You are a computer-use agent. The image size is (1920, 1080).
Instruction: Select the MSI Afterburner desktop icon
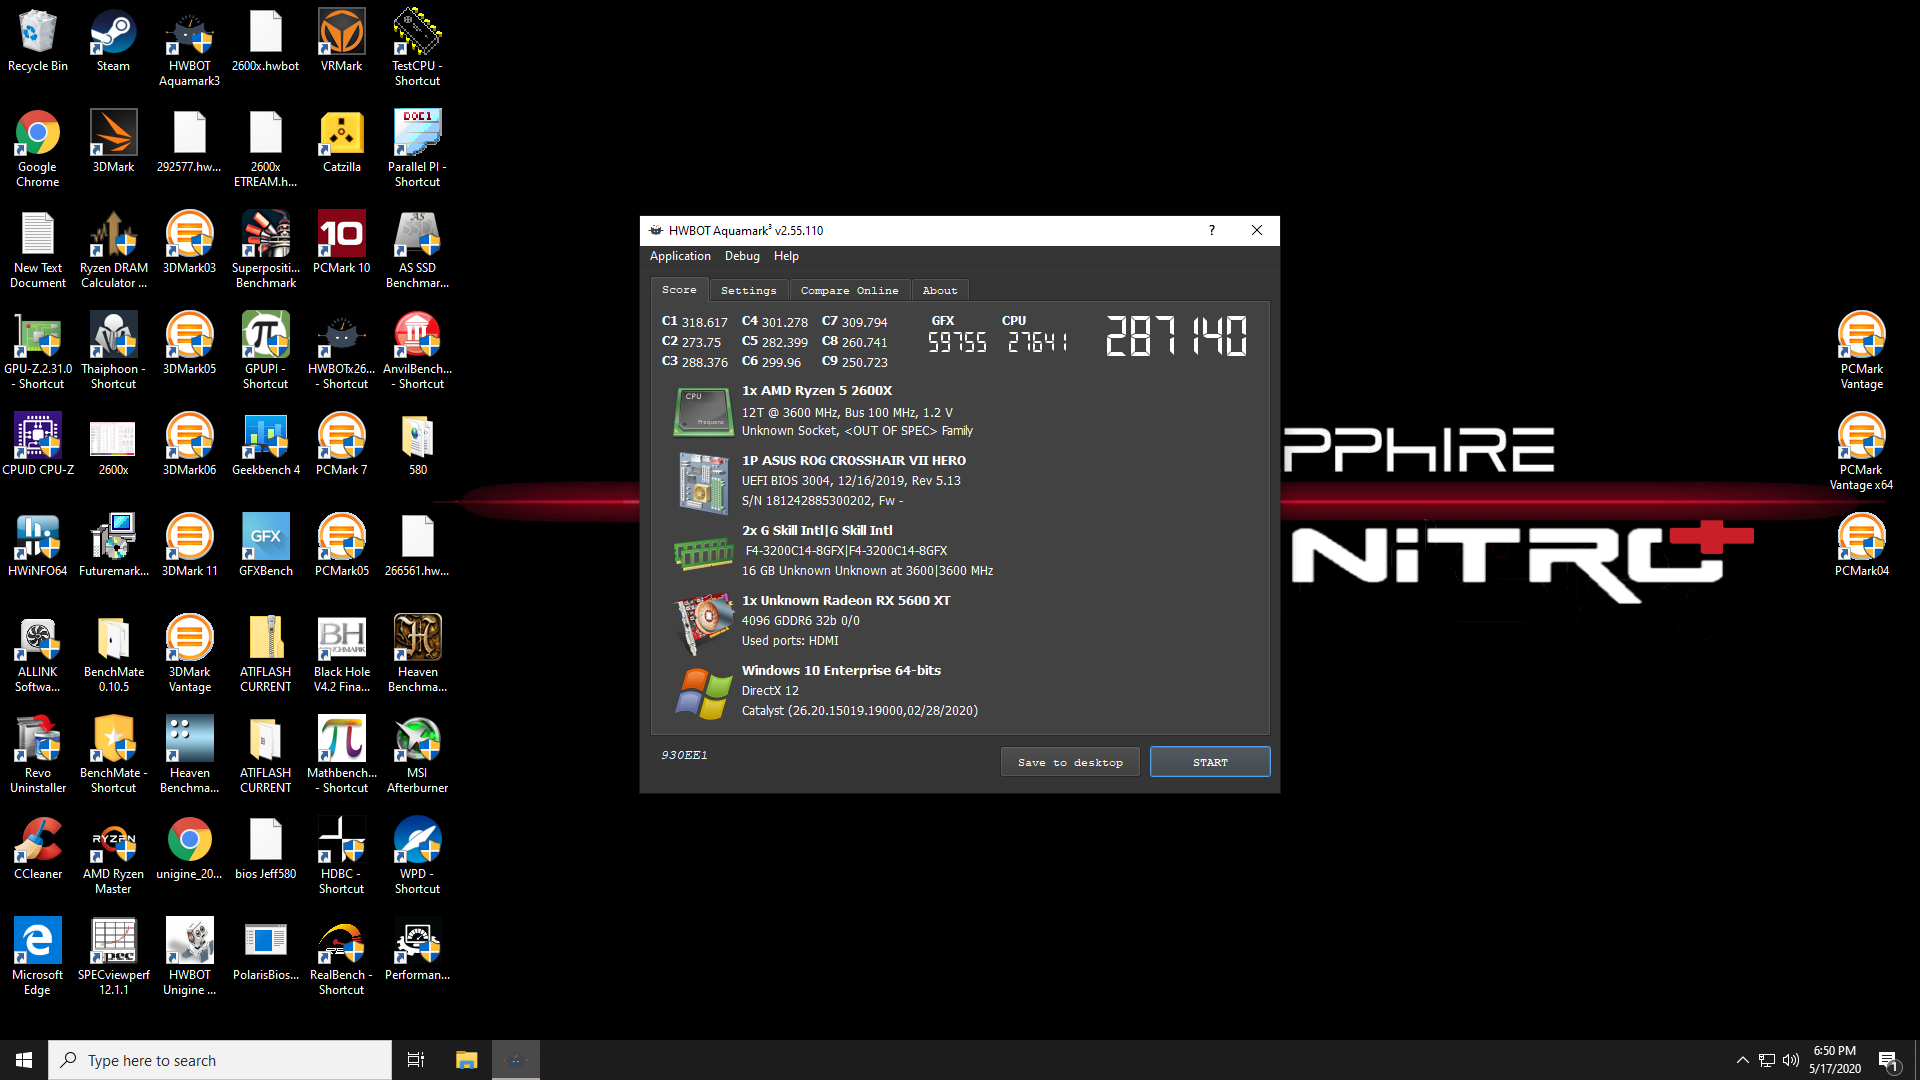[x=417, y=755]
